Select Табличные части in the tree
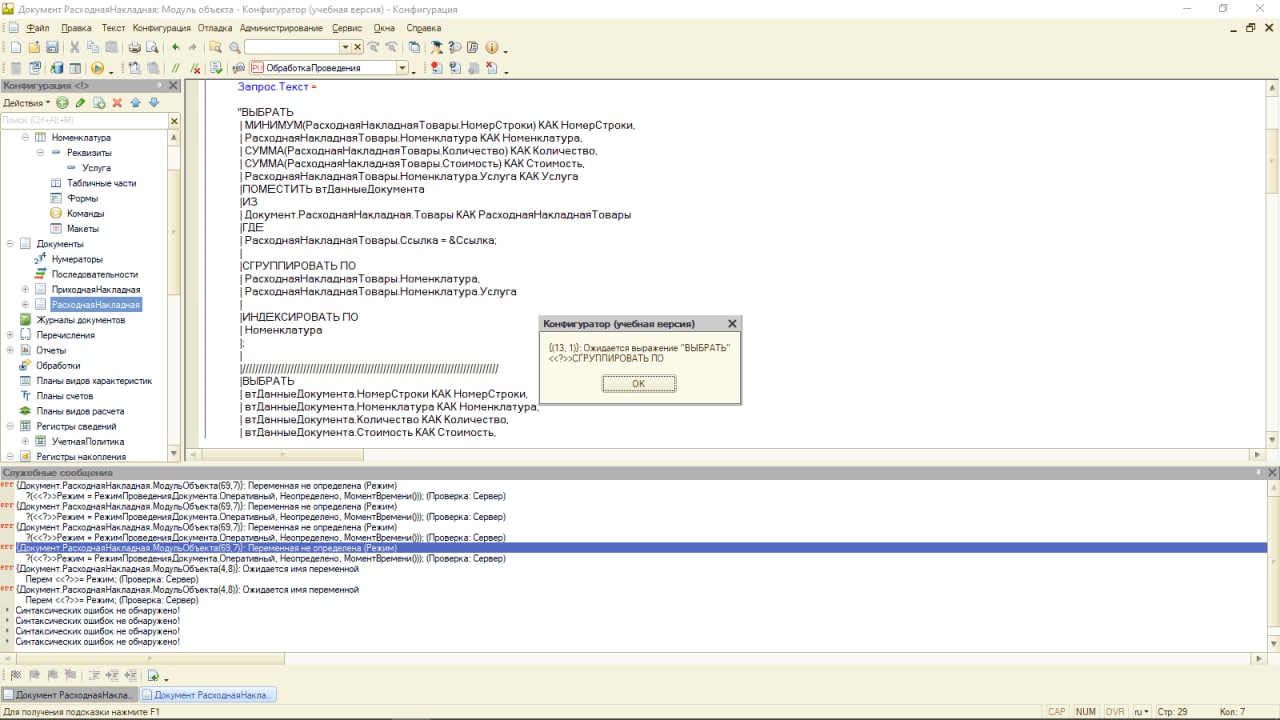Viewport: 1280px width, 720px height. (x=101, y=183)
